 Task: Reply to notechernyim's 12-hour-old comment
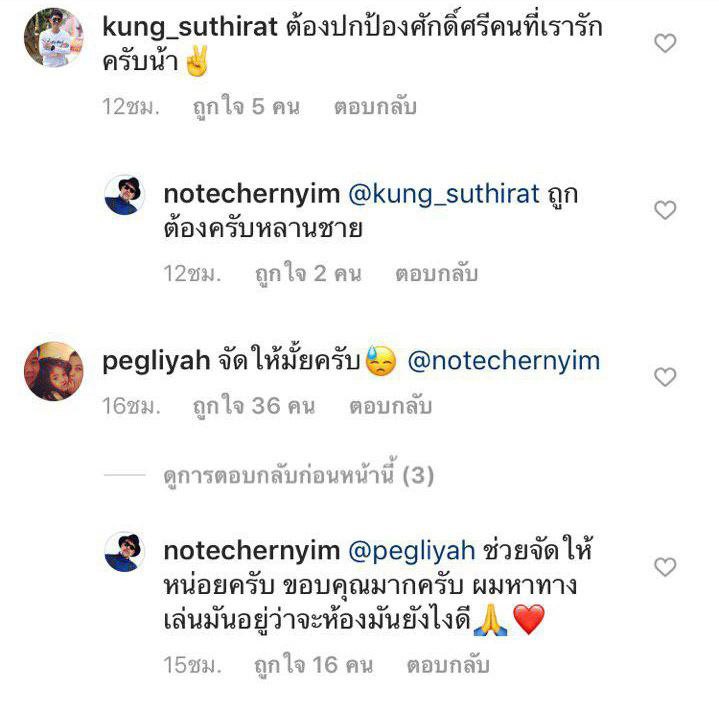click(437, 274)
